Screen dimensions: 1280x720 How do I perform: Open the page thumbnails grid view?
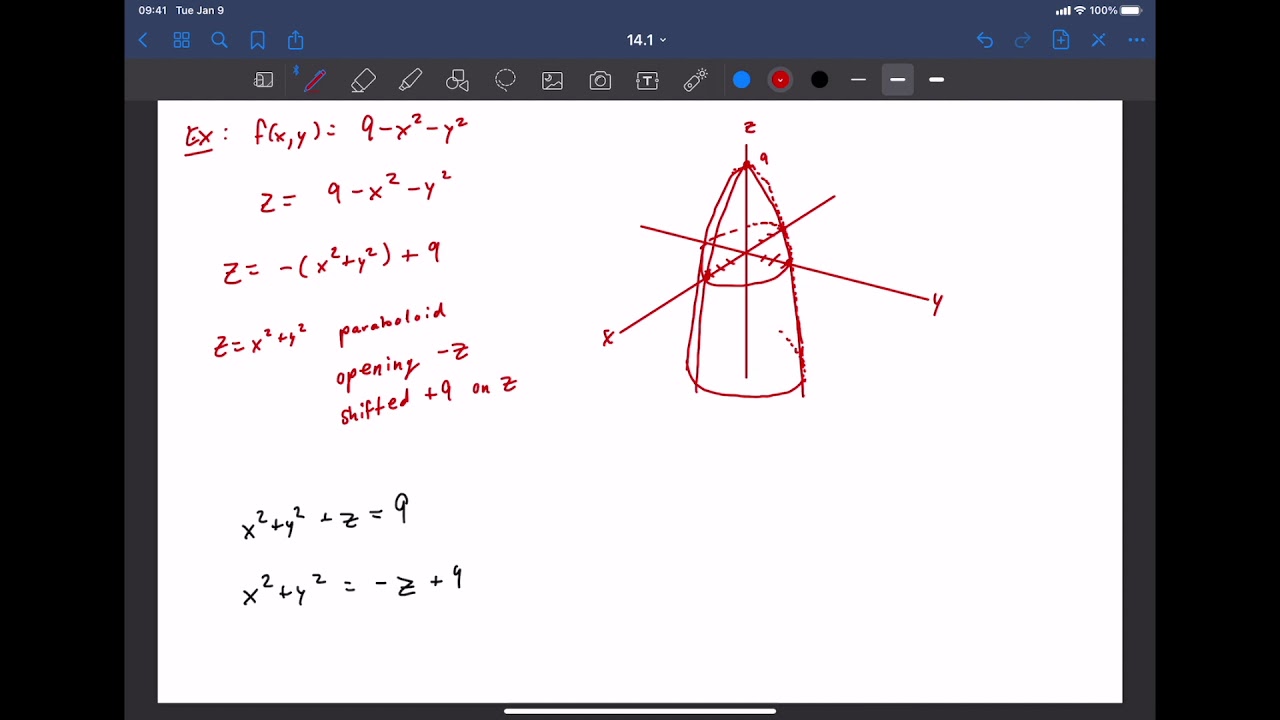[181, 40]
